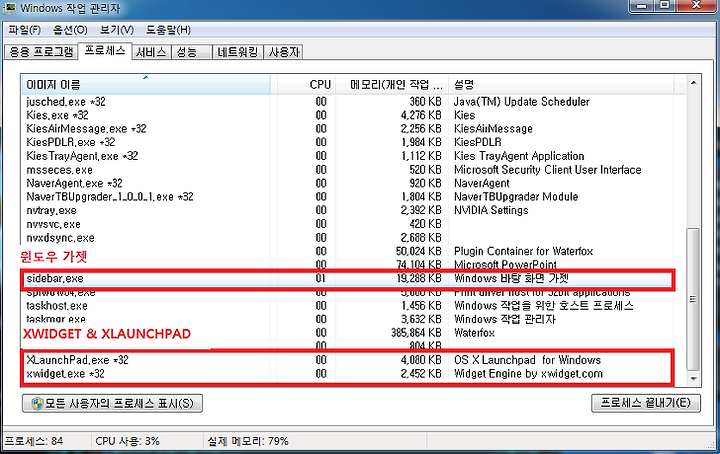
Task: Click the scrollbar down arrow
Action: [693, 379]
